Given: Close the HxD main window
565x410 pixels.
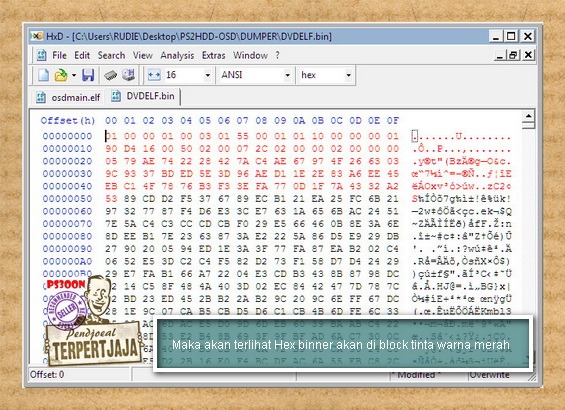Looking at the screenshot, I should click(528, 36).
